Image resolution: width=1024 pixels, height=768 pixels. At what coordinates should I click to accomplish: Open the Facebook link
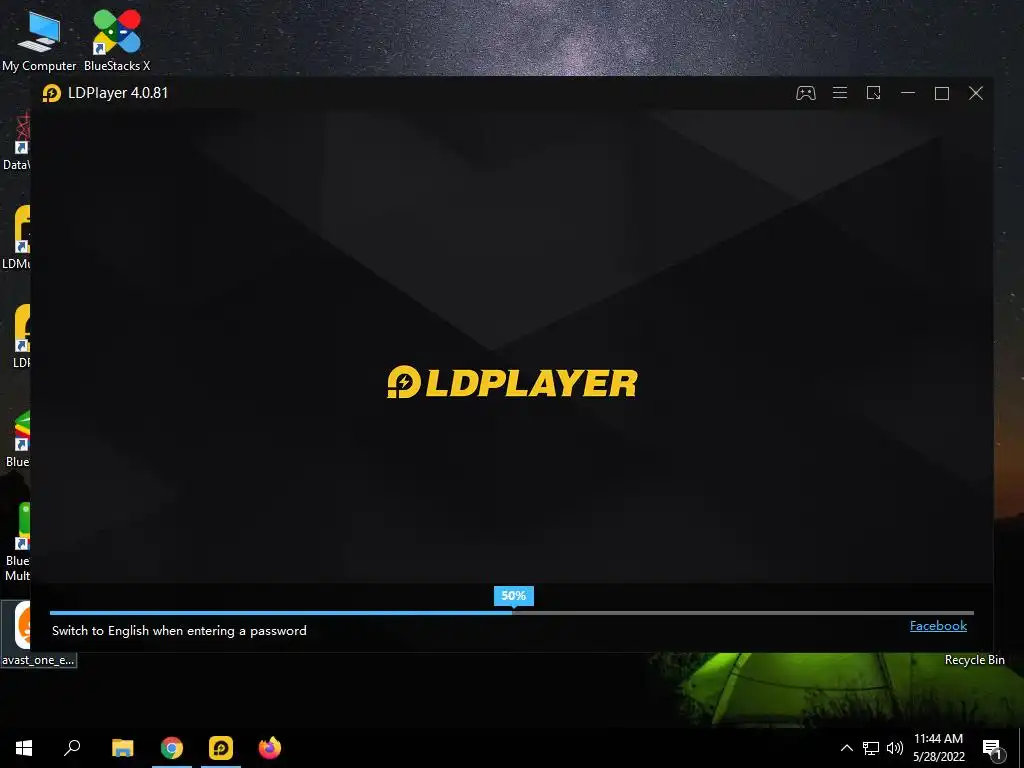(x=938, y=626)
